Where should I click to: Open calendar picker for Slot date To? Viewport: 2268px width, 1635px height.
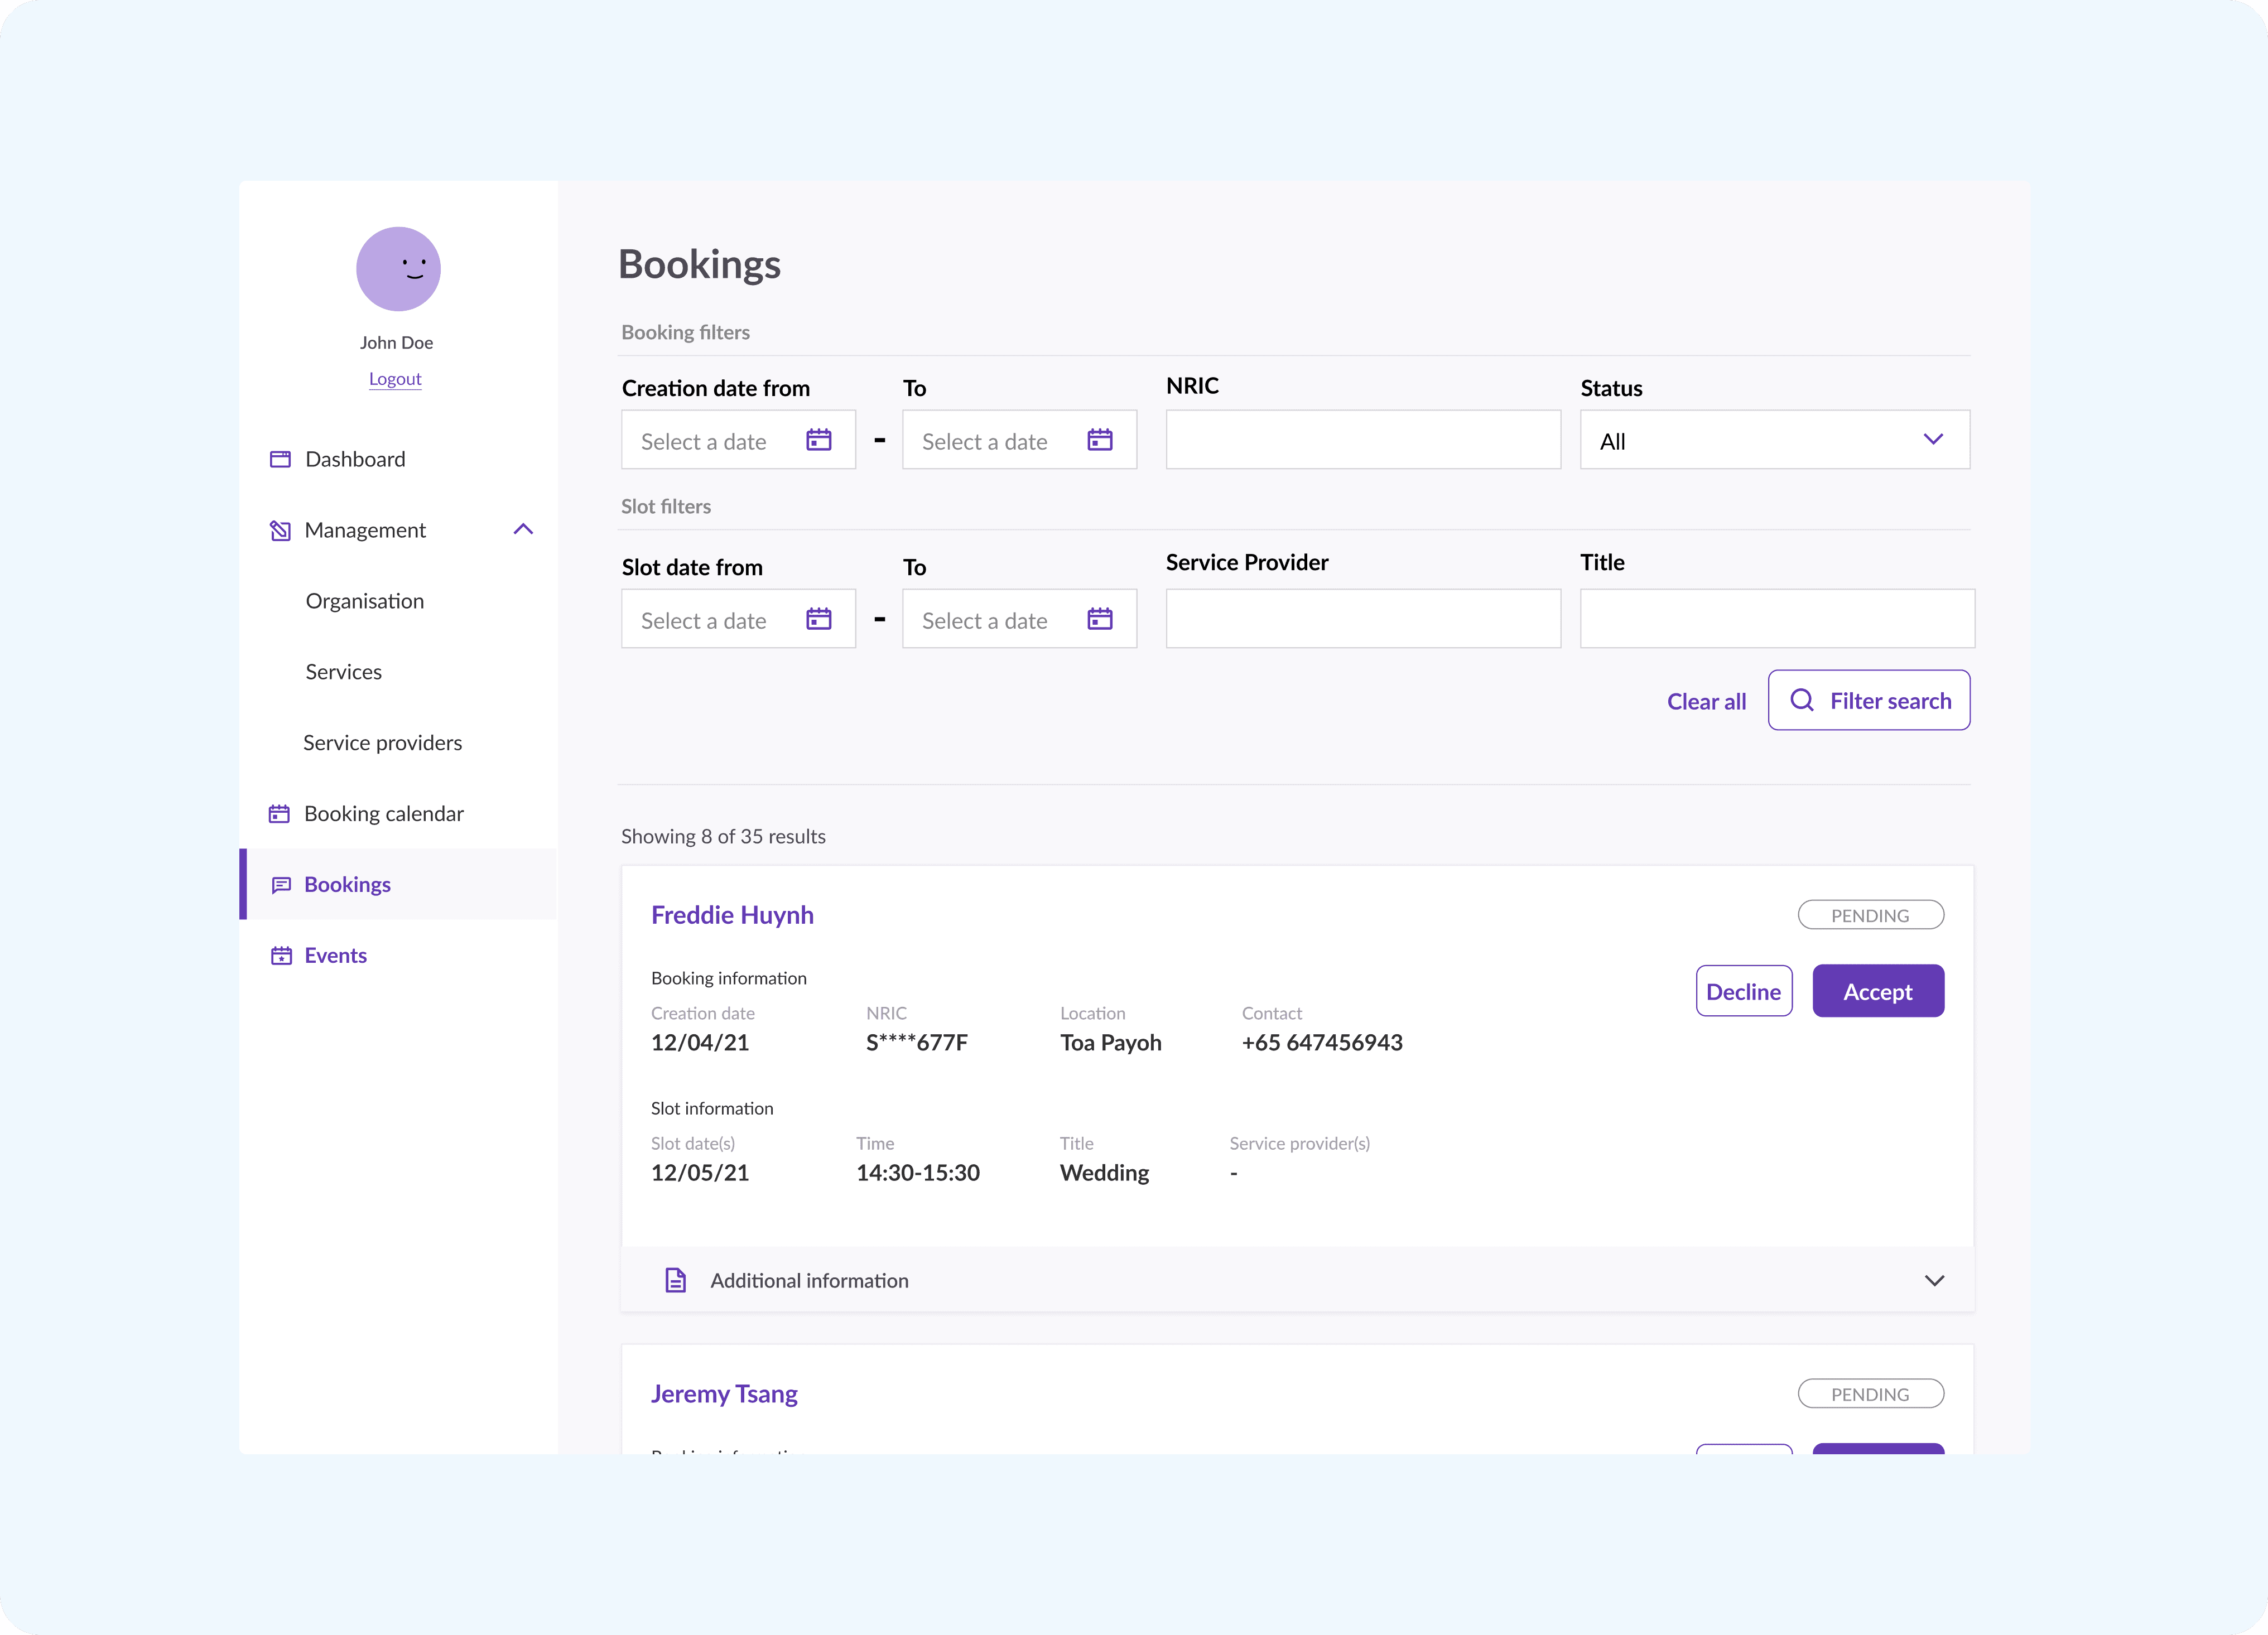[x=1099, y=619]
